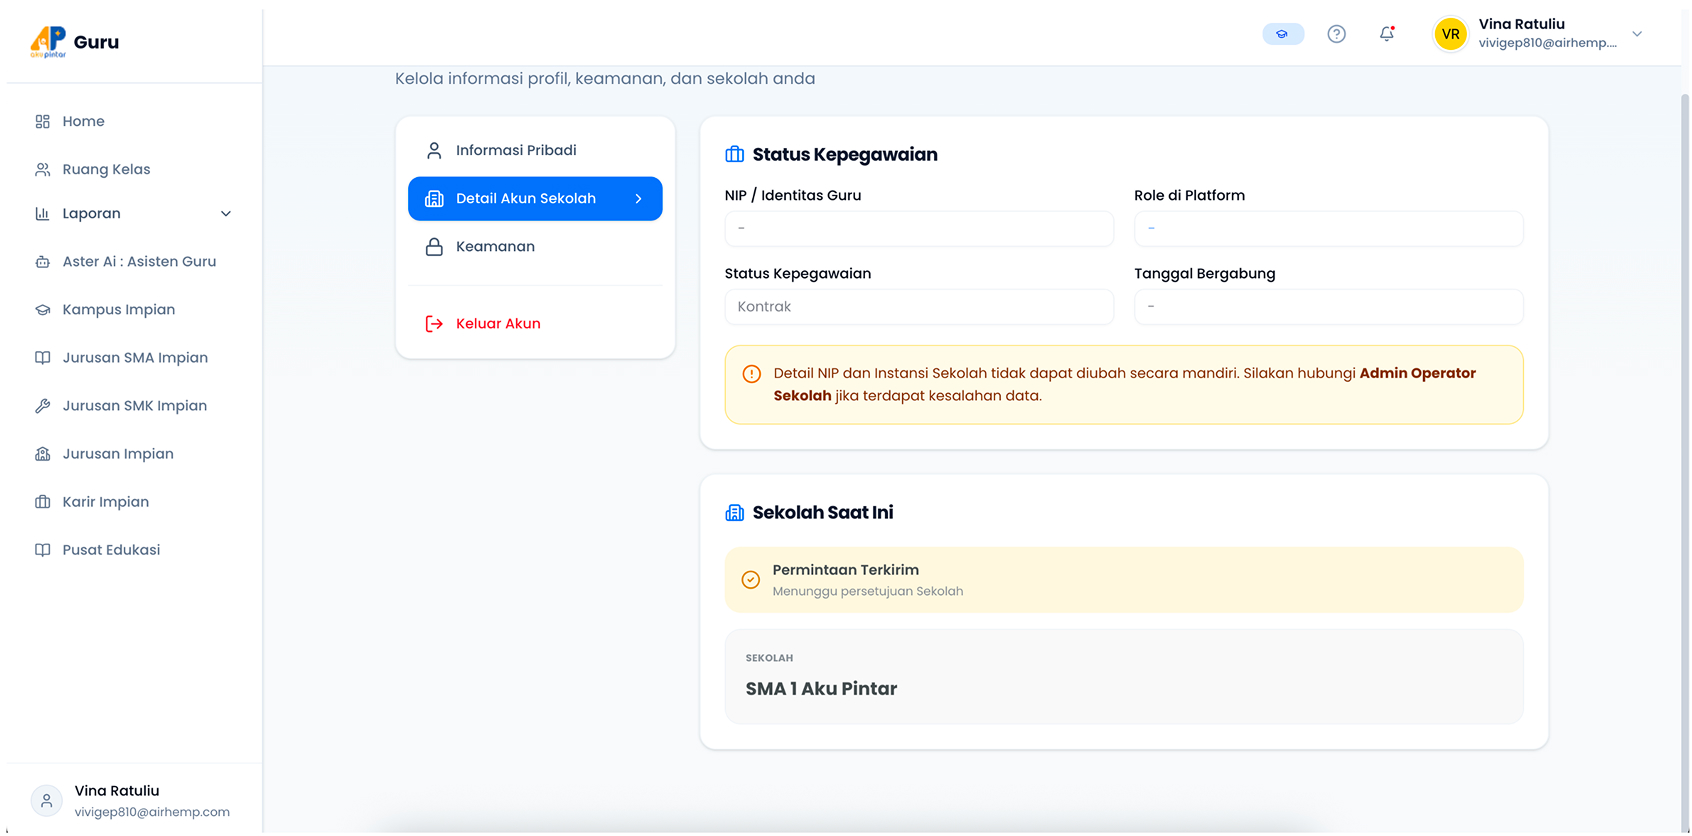Click the blue graduation cap badge in header

click(1283, 34)
